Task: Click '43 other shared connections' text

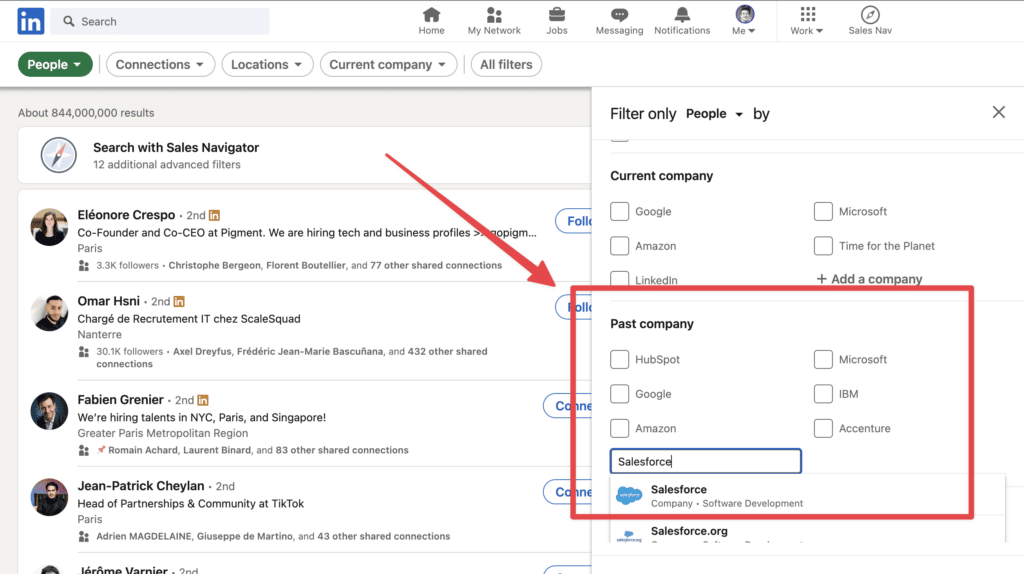Action: pos(383,536)
